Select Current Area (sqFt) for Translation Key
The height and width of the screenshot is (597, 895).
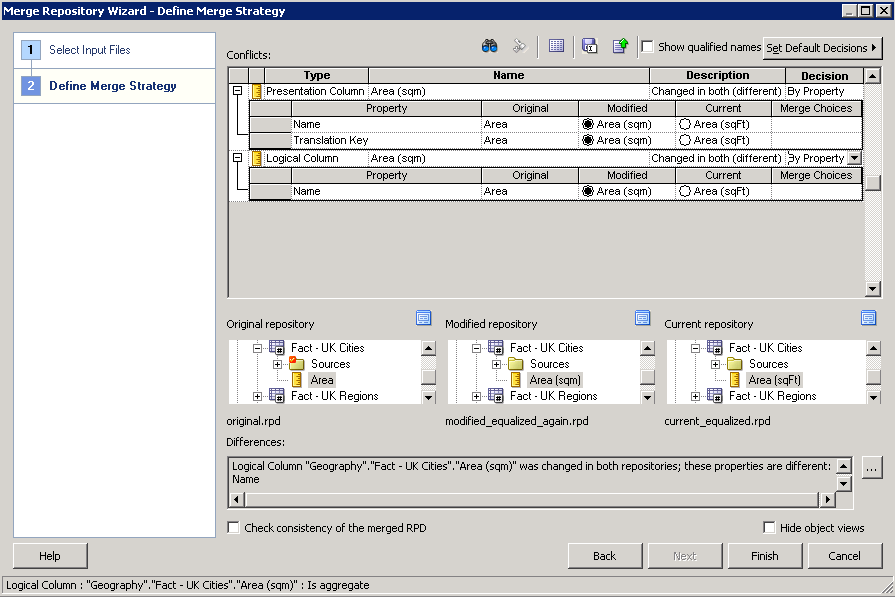click(x=685, y=140)
